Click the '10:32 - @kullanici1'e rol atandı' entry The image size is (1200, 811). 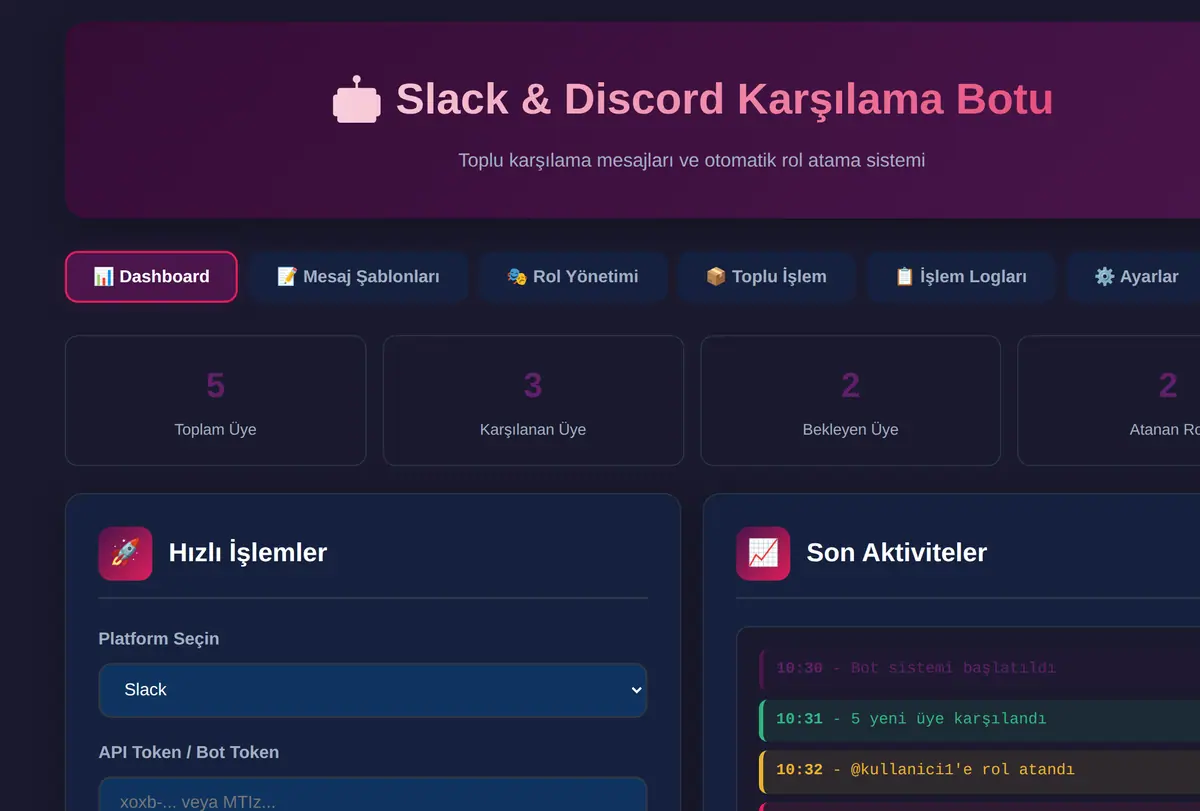pyautogui.click(x=980, y=770)
